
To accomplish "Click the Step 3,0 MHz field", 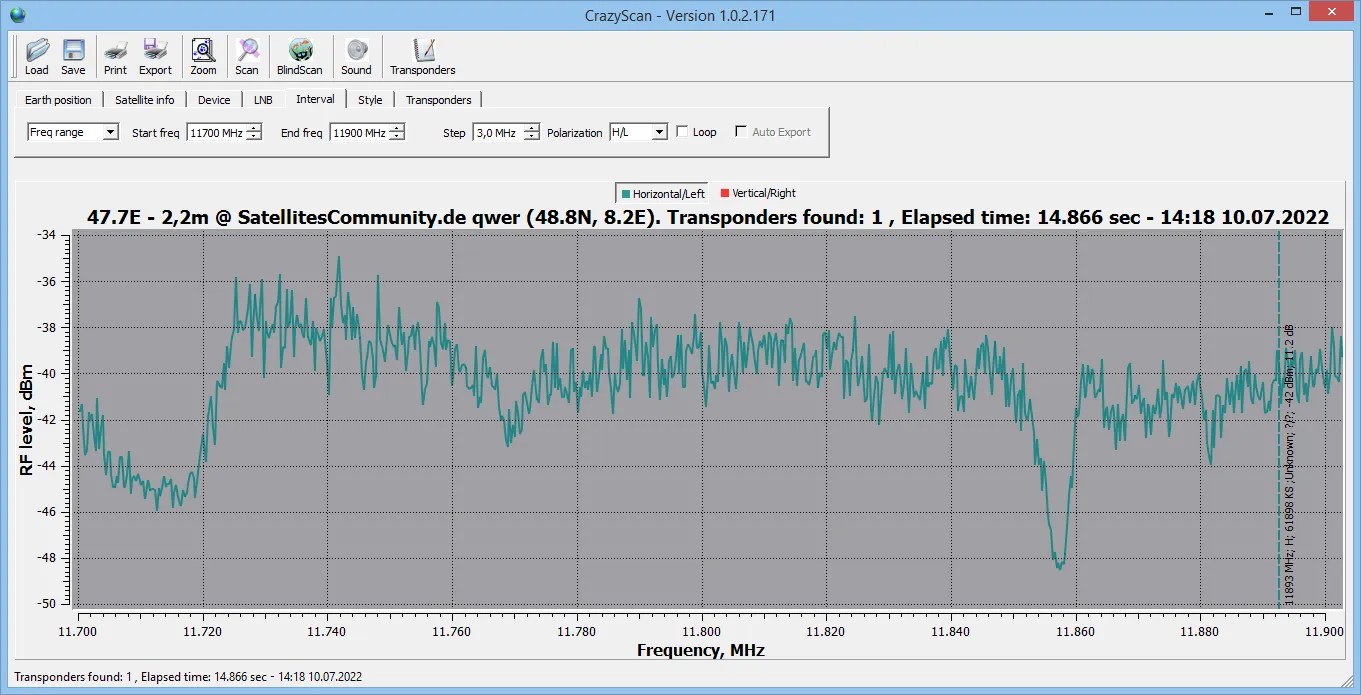I will pyautogui.click(x=498, y=132).
